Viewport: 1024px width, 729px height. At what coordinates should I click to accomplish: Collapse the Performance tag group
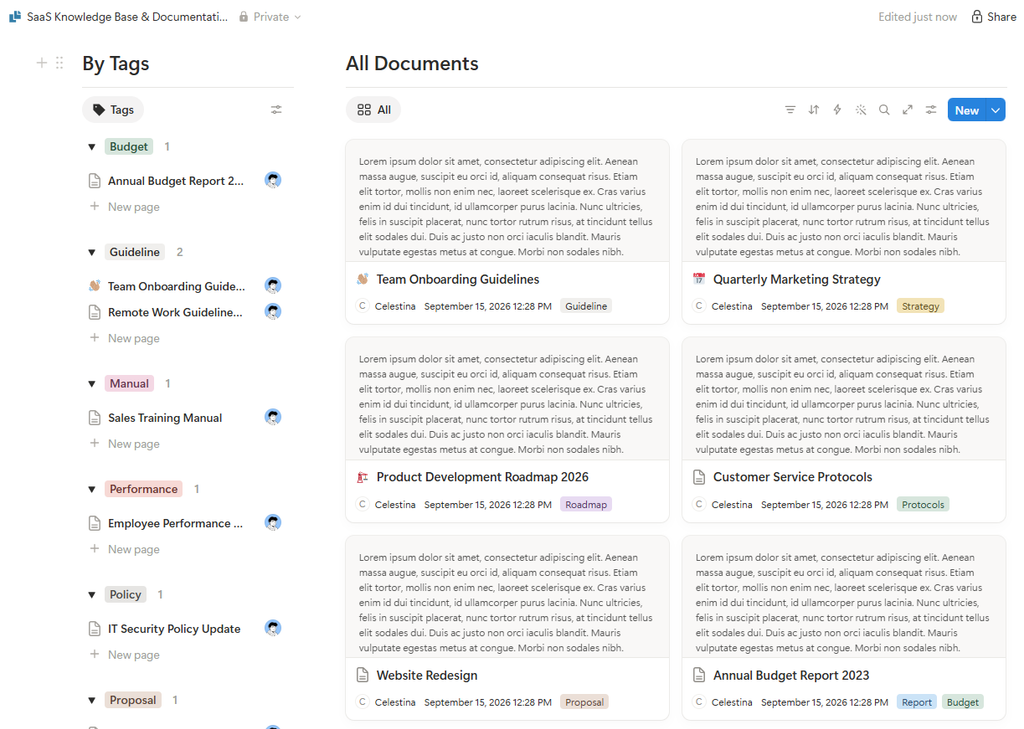coord(92,489)
